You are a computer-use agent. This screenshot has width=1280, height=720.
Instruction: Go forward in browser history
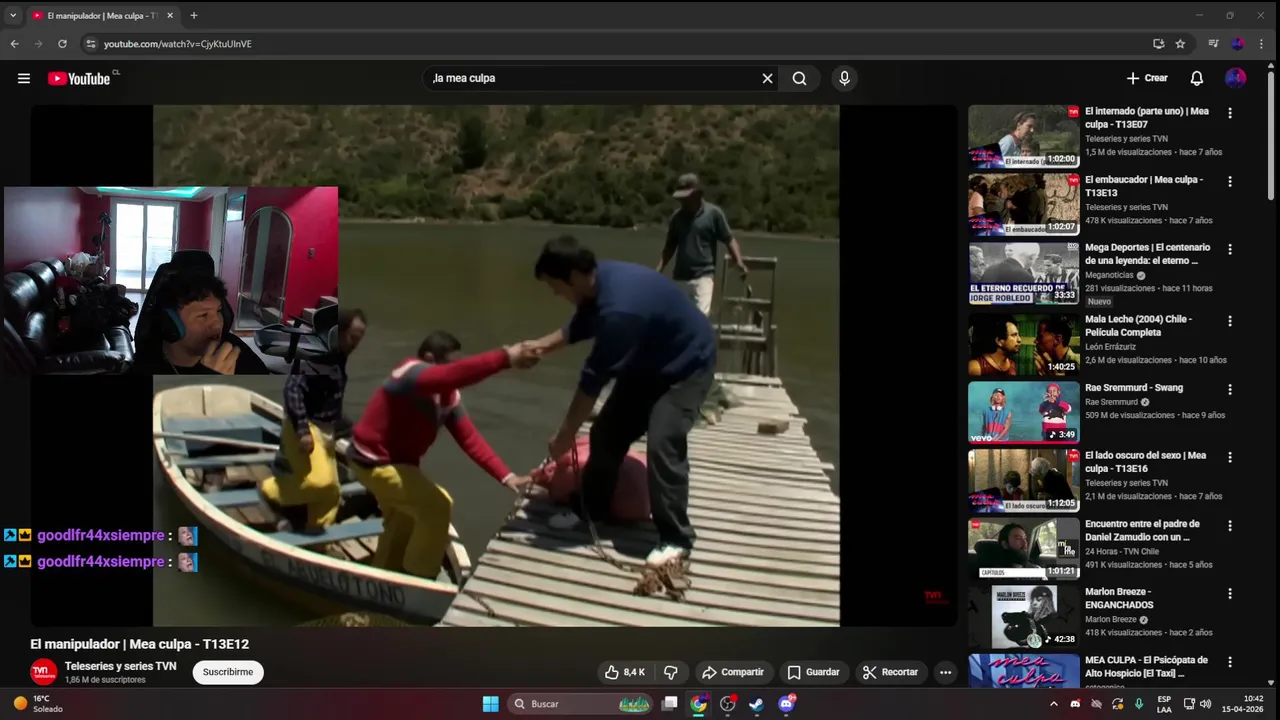pos(38,44)
